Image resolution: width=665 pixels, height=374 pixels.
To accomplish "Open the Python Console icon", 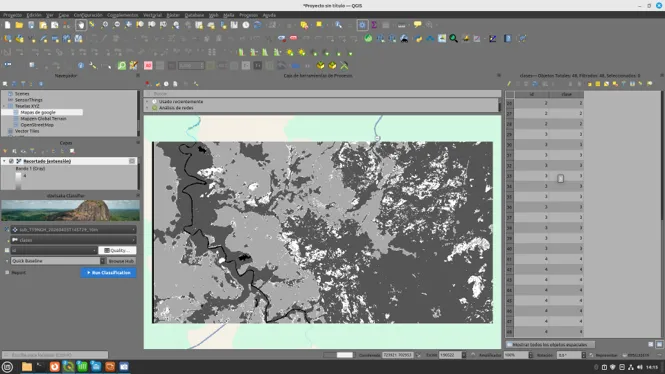I will pyautogui.click(x=419, y=39).
